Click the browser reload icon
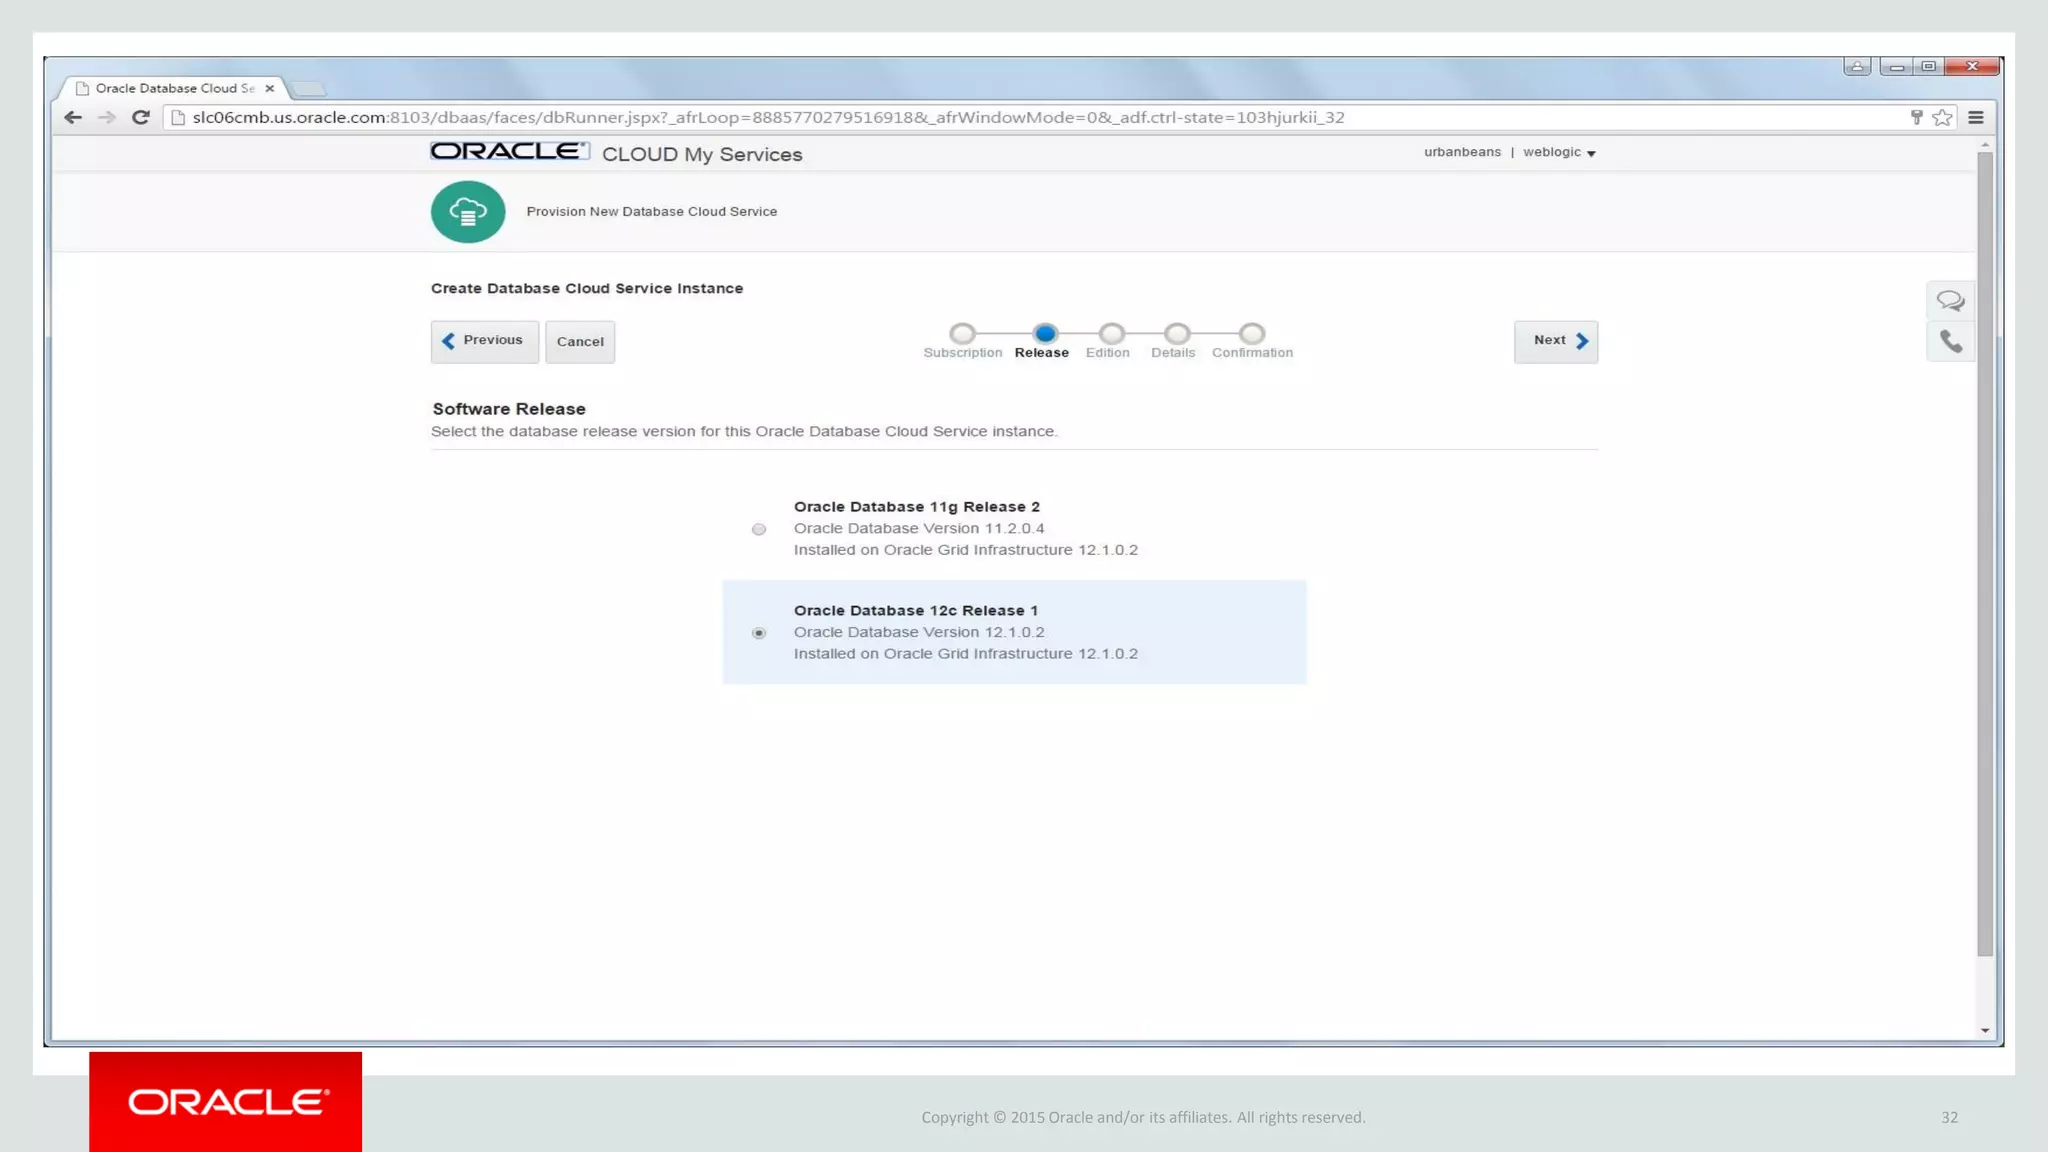The height and width of the screenshot is (1152, 2048). [141, 118]
